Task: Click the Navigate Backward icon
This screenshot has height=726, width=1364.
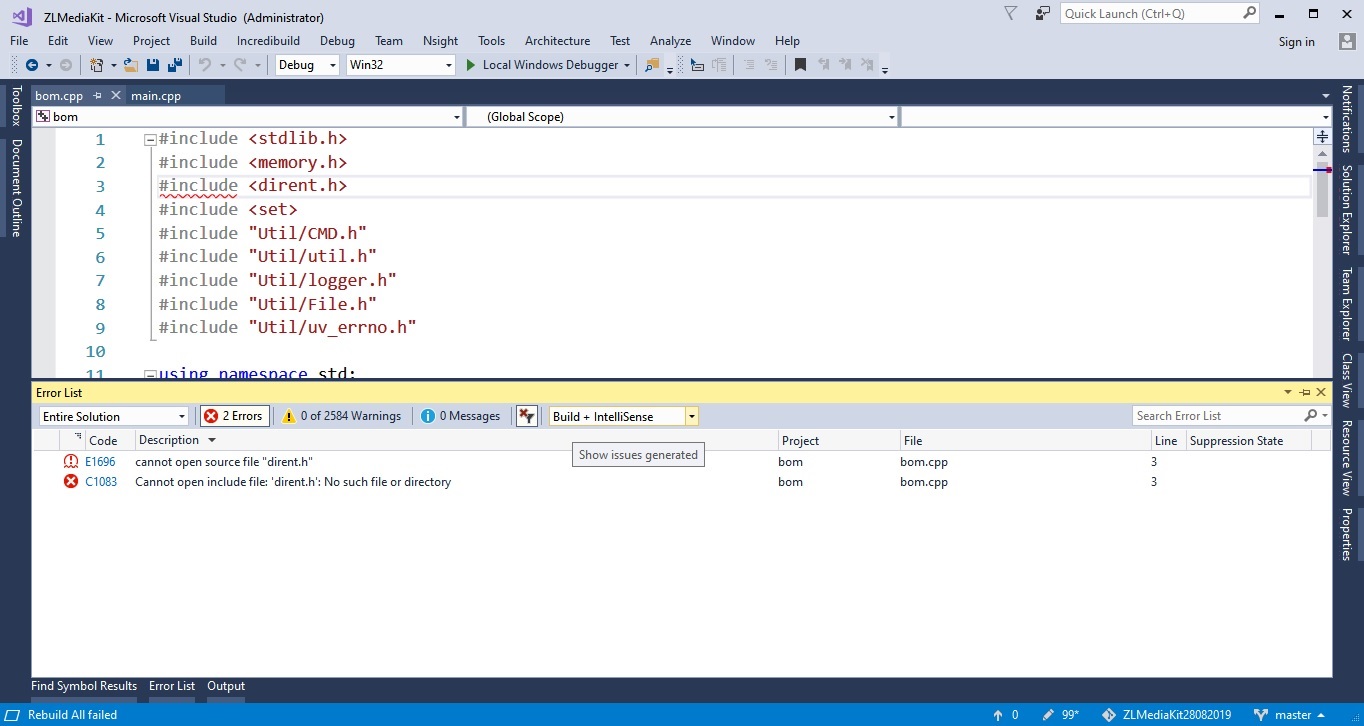Action: (x=32, y=64)
